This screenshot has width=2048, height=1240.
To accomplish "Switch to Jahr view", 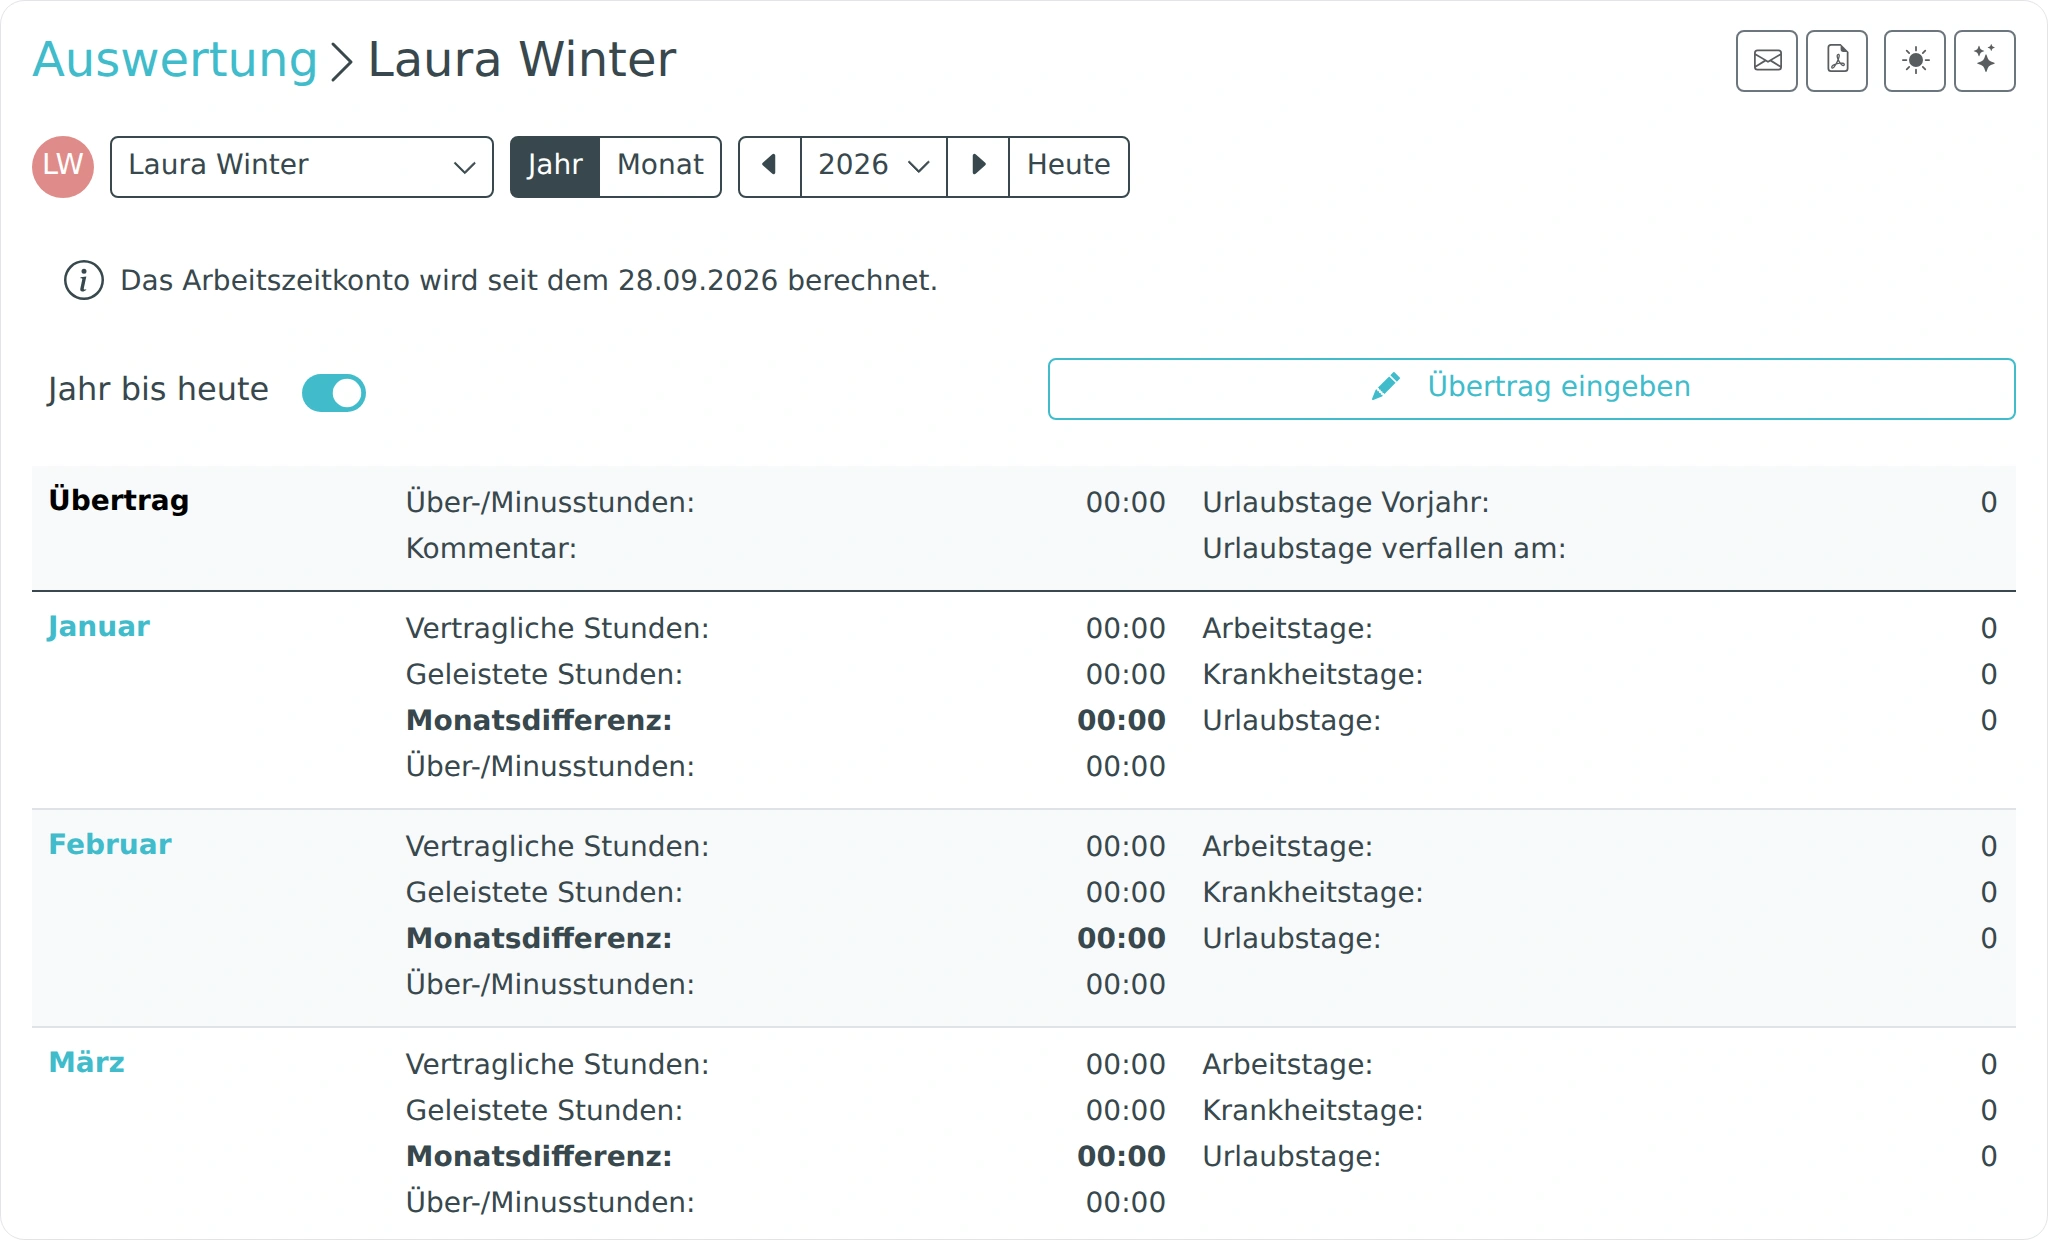I will (x=555, y=166).
